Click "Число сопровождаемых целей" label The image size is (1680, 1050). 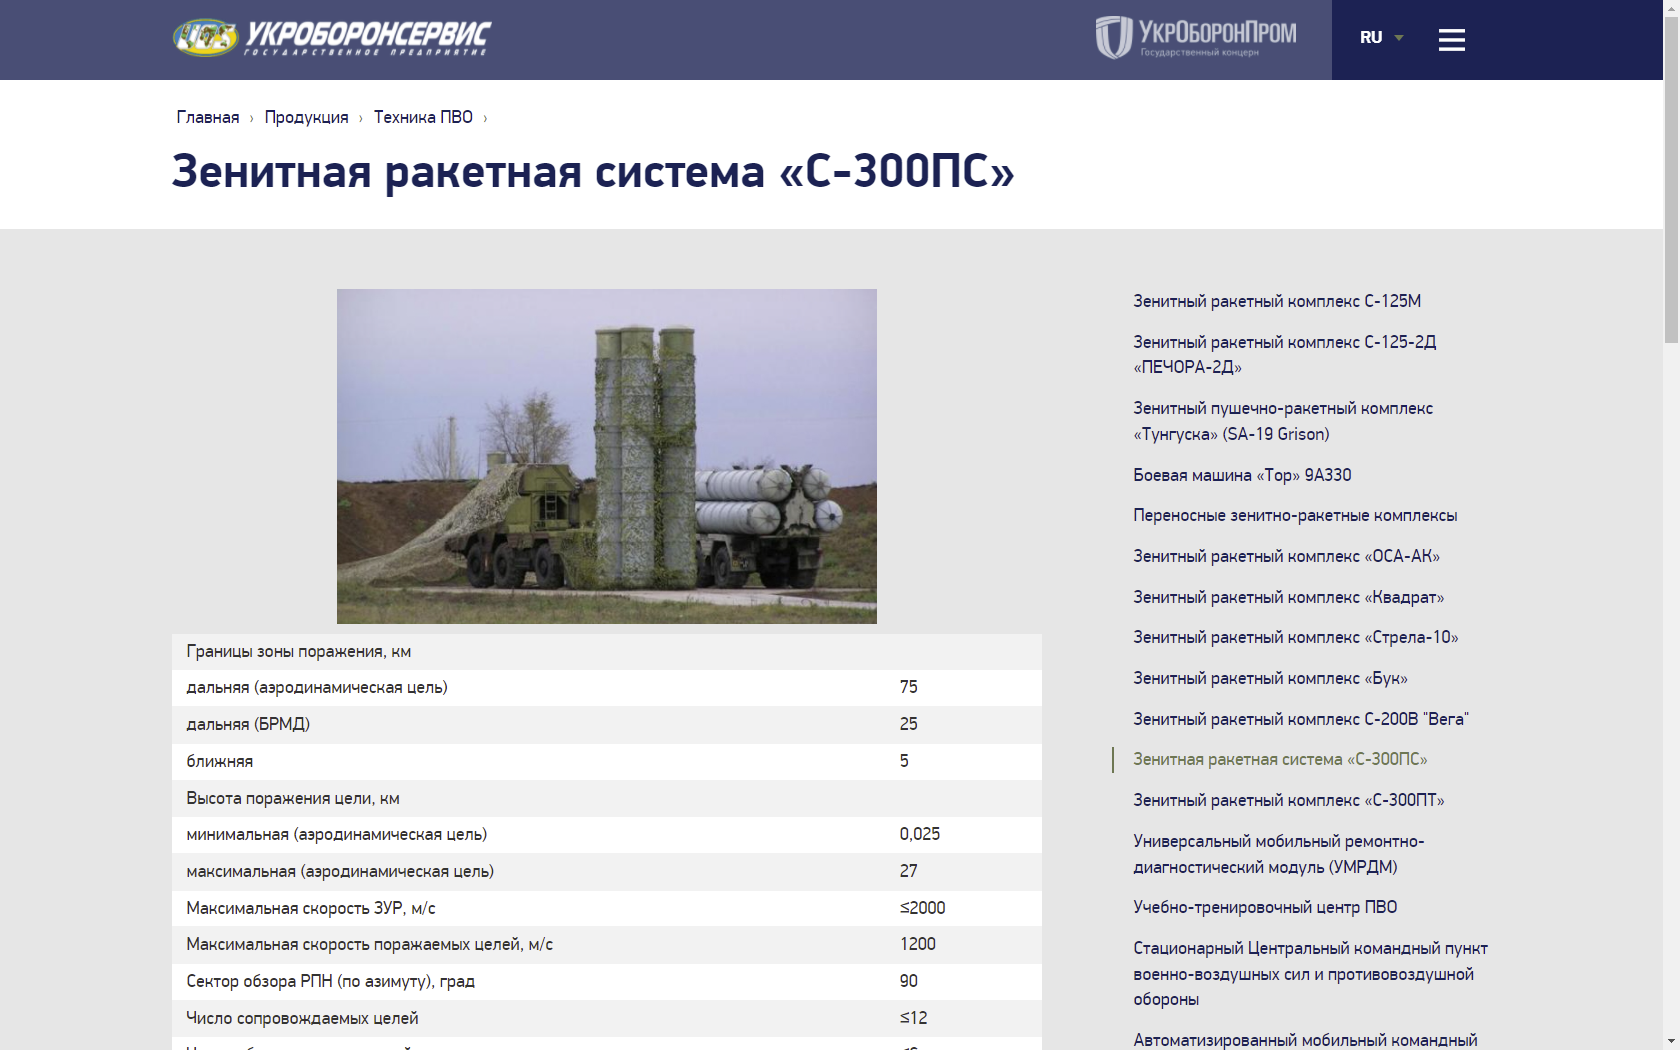click(x=302, y=1018)
